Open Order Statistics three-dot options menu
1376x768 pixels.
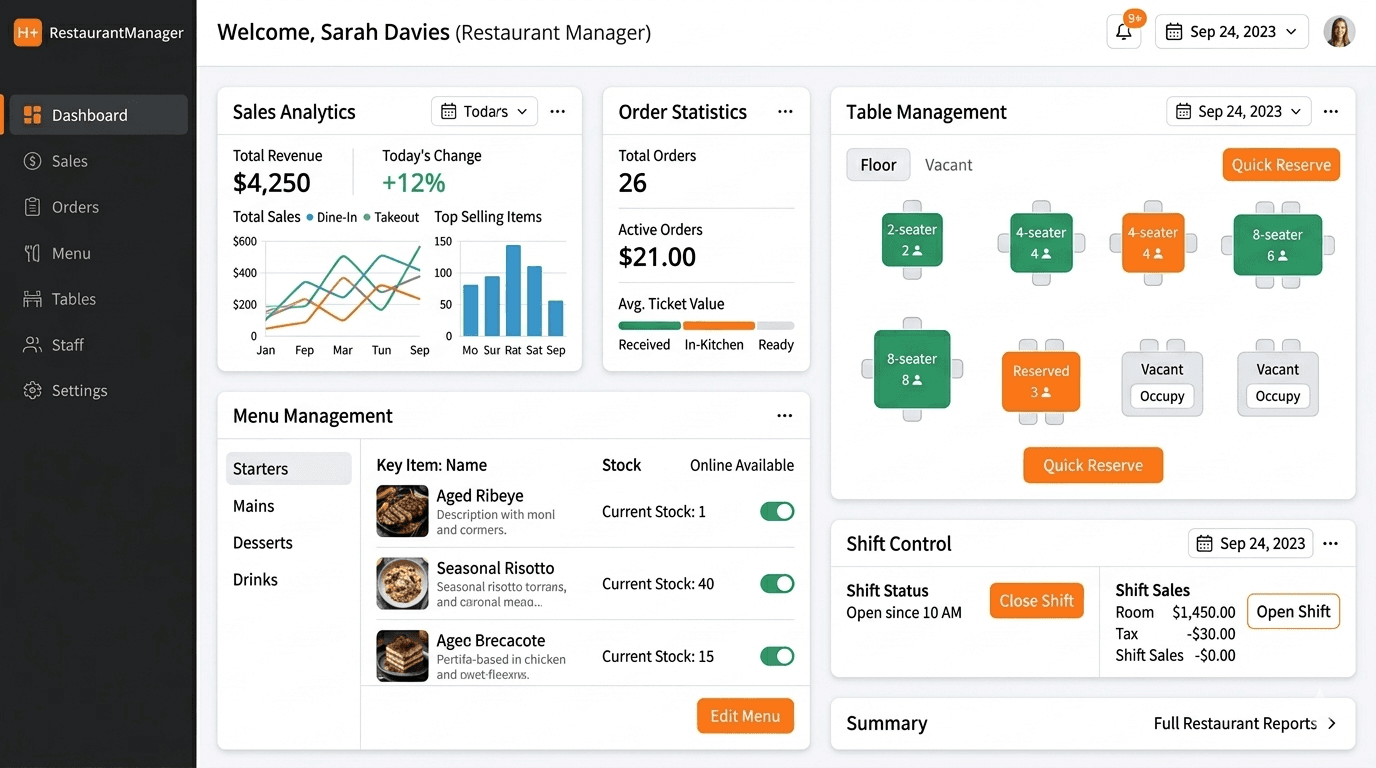pyautogui.click(x=785, y=112)
